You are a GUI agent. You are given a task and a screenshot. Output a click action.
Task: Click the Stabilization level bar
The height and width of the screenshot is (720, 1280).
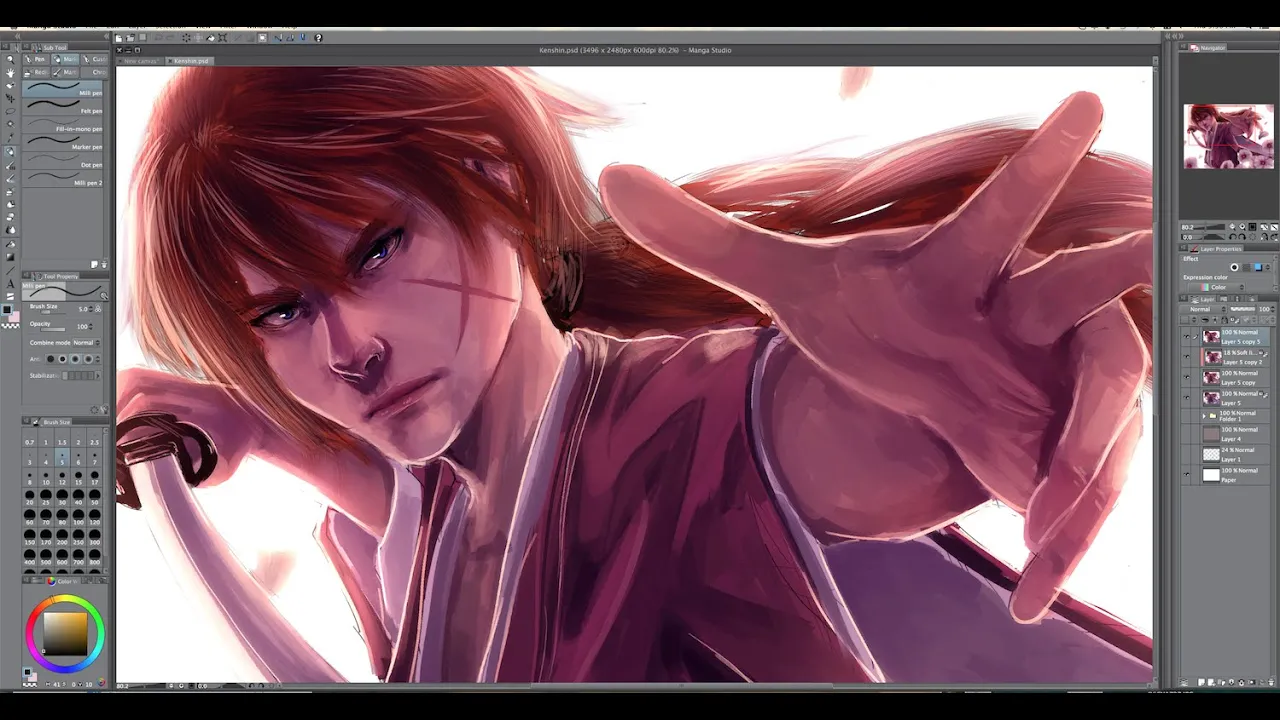[x=78, y=376]
